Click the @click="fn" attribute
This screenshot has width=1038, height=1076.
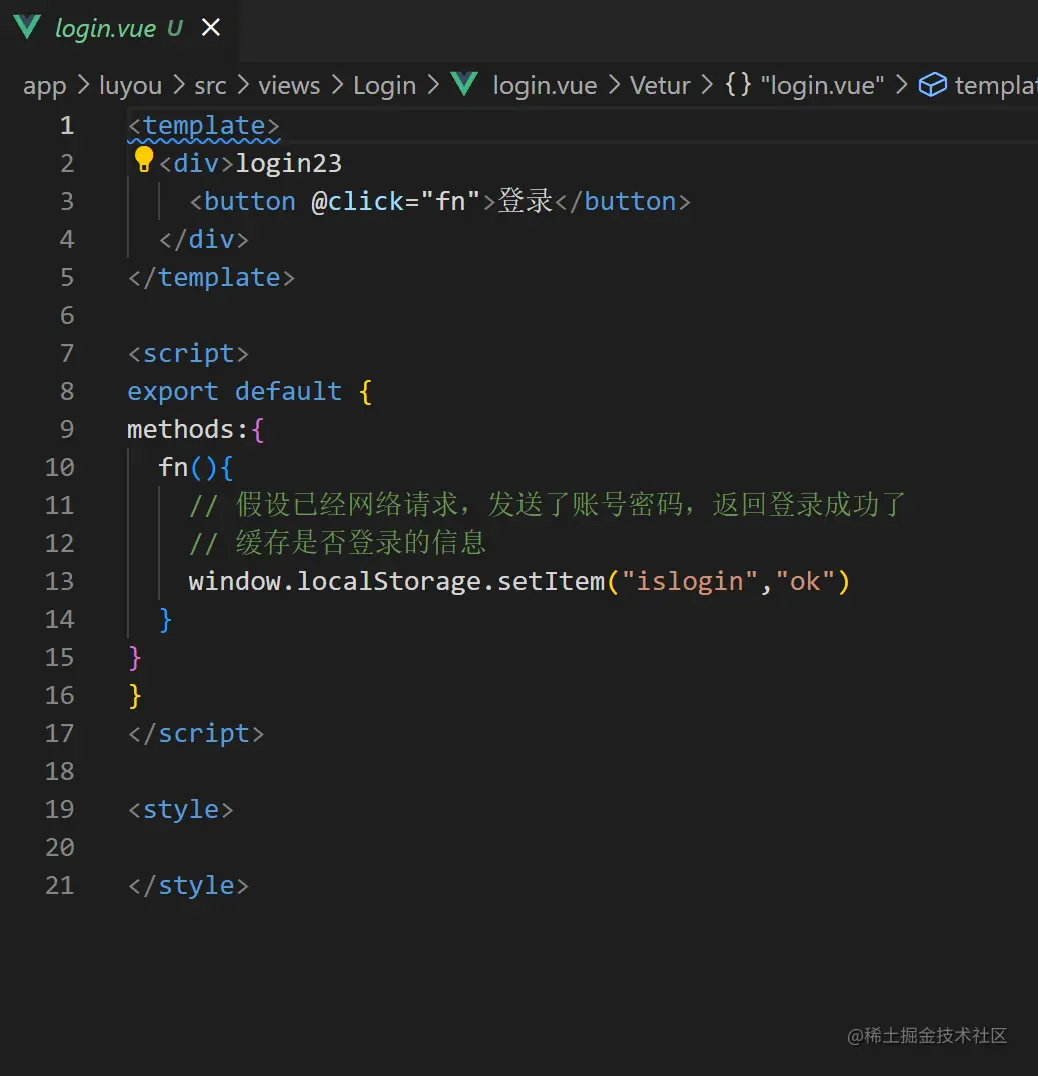tap(395, 201)
